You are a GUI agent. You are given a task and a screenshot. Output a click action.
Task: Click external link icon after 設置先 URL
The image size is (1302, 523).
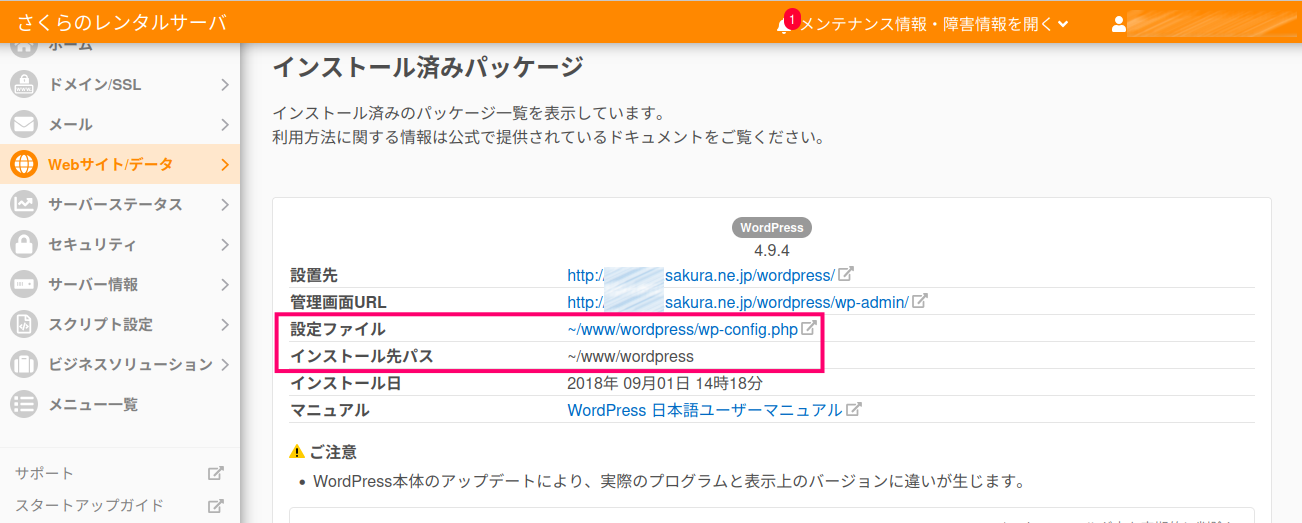point(846,273)
